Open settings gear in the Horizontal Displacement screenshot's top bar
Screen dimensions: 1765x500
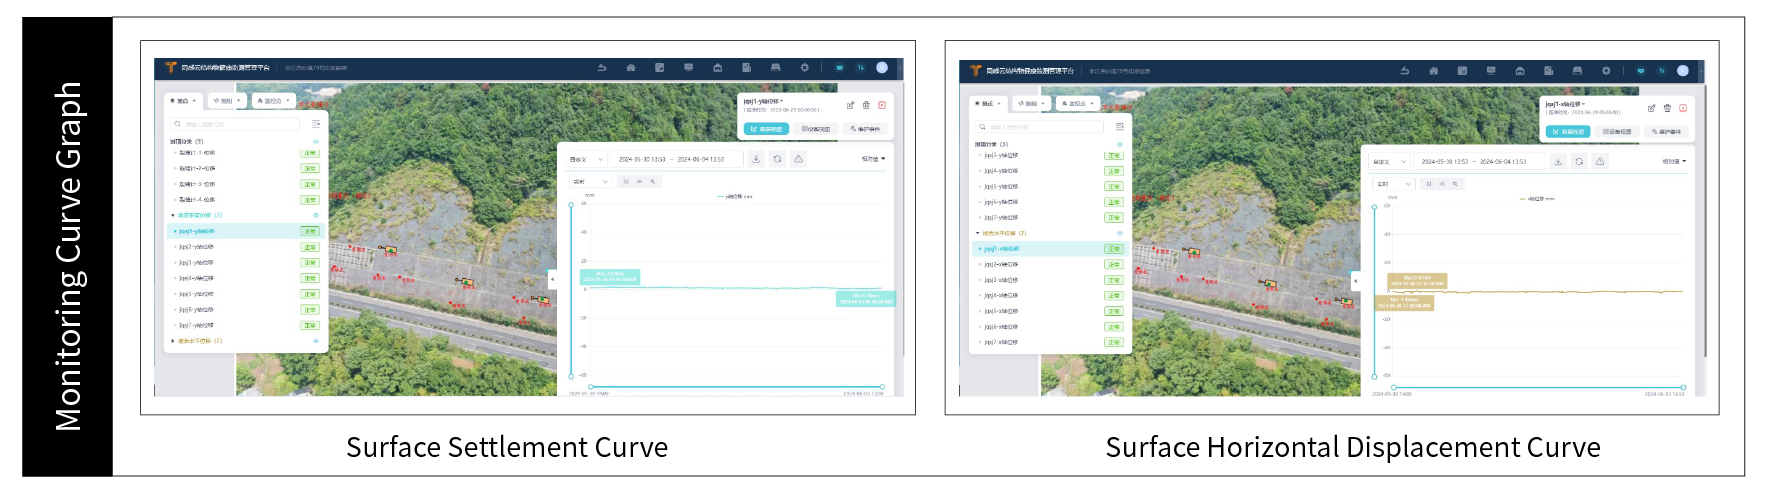[x=1606, y=71]
